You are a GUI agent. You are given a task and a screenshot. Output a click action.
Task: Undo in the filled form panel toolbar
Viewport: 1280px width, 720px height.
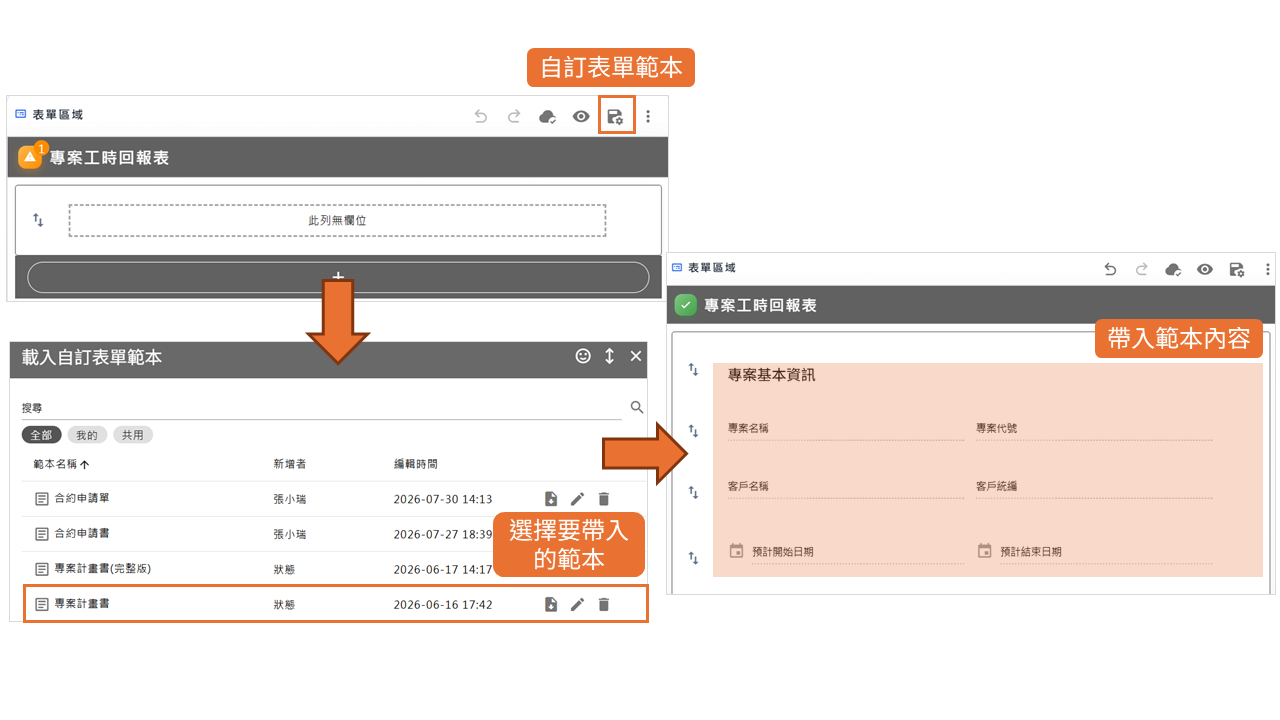pos(1110,269)
